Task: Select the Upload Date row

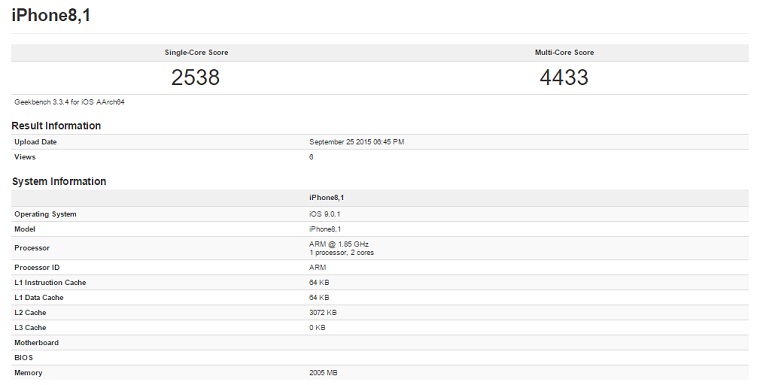Action: pyautogui.click(x=380, y=142)
